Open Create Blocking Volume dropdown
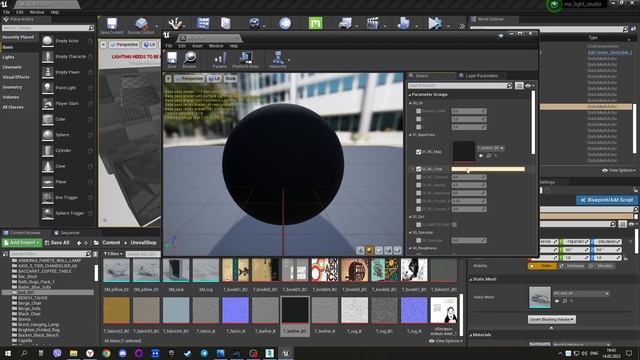Viewport: 640px width, 360px height. (551, 320)
